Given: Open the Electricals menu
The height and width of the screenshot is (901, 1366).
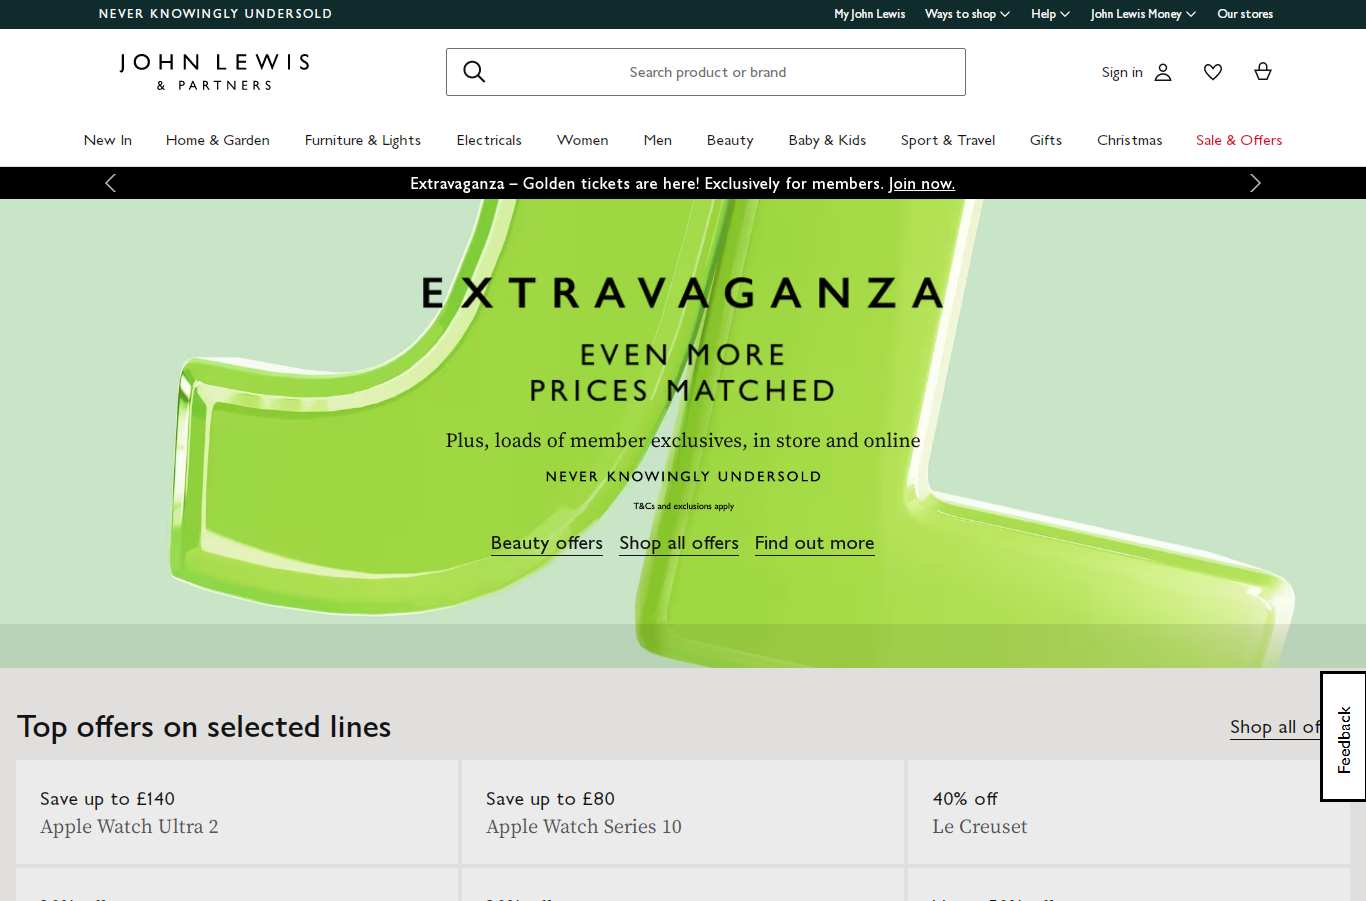Looking at the screenshot, I should (x=489, y=140).
